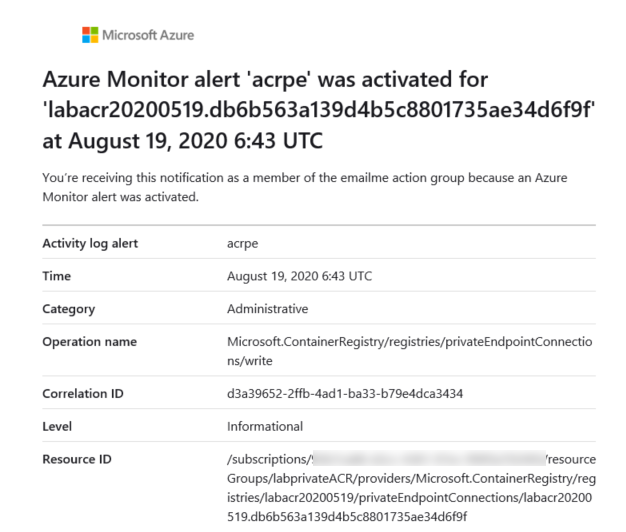Click the Resource ID label
The width and height of the screenshot is (626, 532).
tap(77, 459)
